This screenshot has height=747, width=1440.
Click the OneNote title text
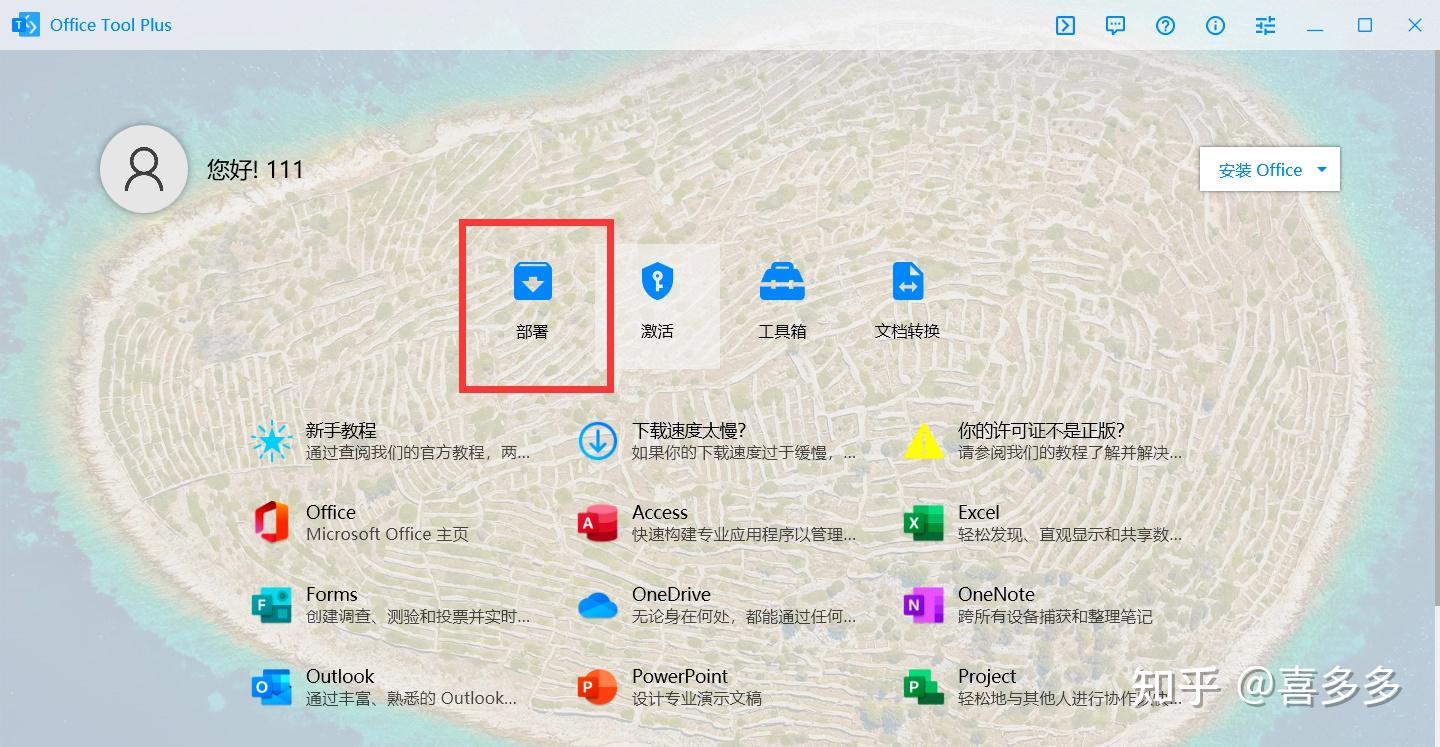click(996, 594)
